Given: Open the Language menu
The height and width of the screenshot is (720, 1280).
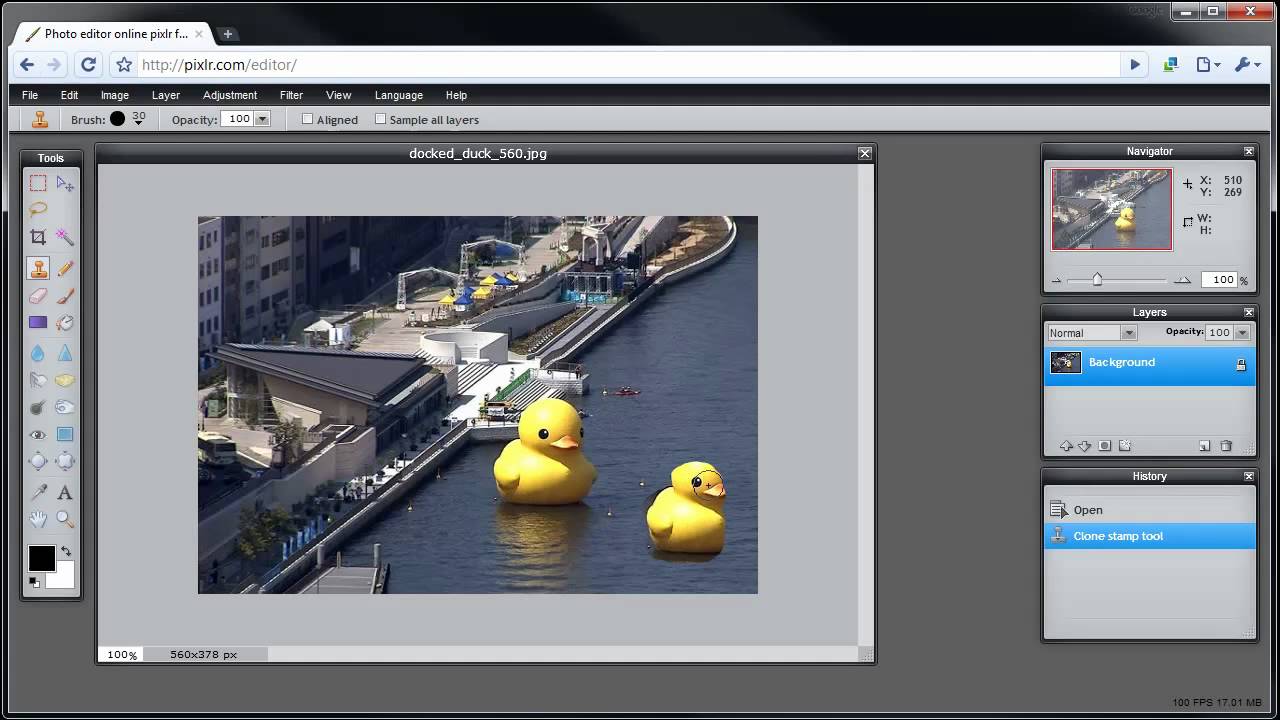Looking at the screenshot, I should coord(399,95).
